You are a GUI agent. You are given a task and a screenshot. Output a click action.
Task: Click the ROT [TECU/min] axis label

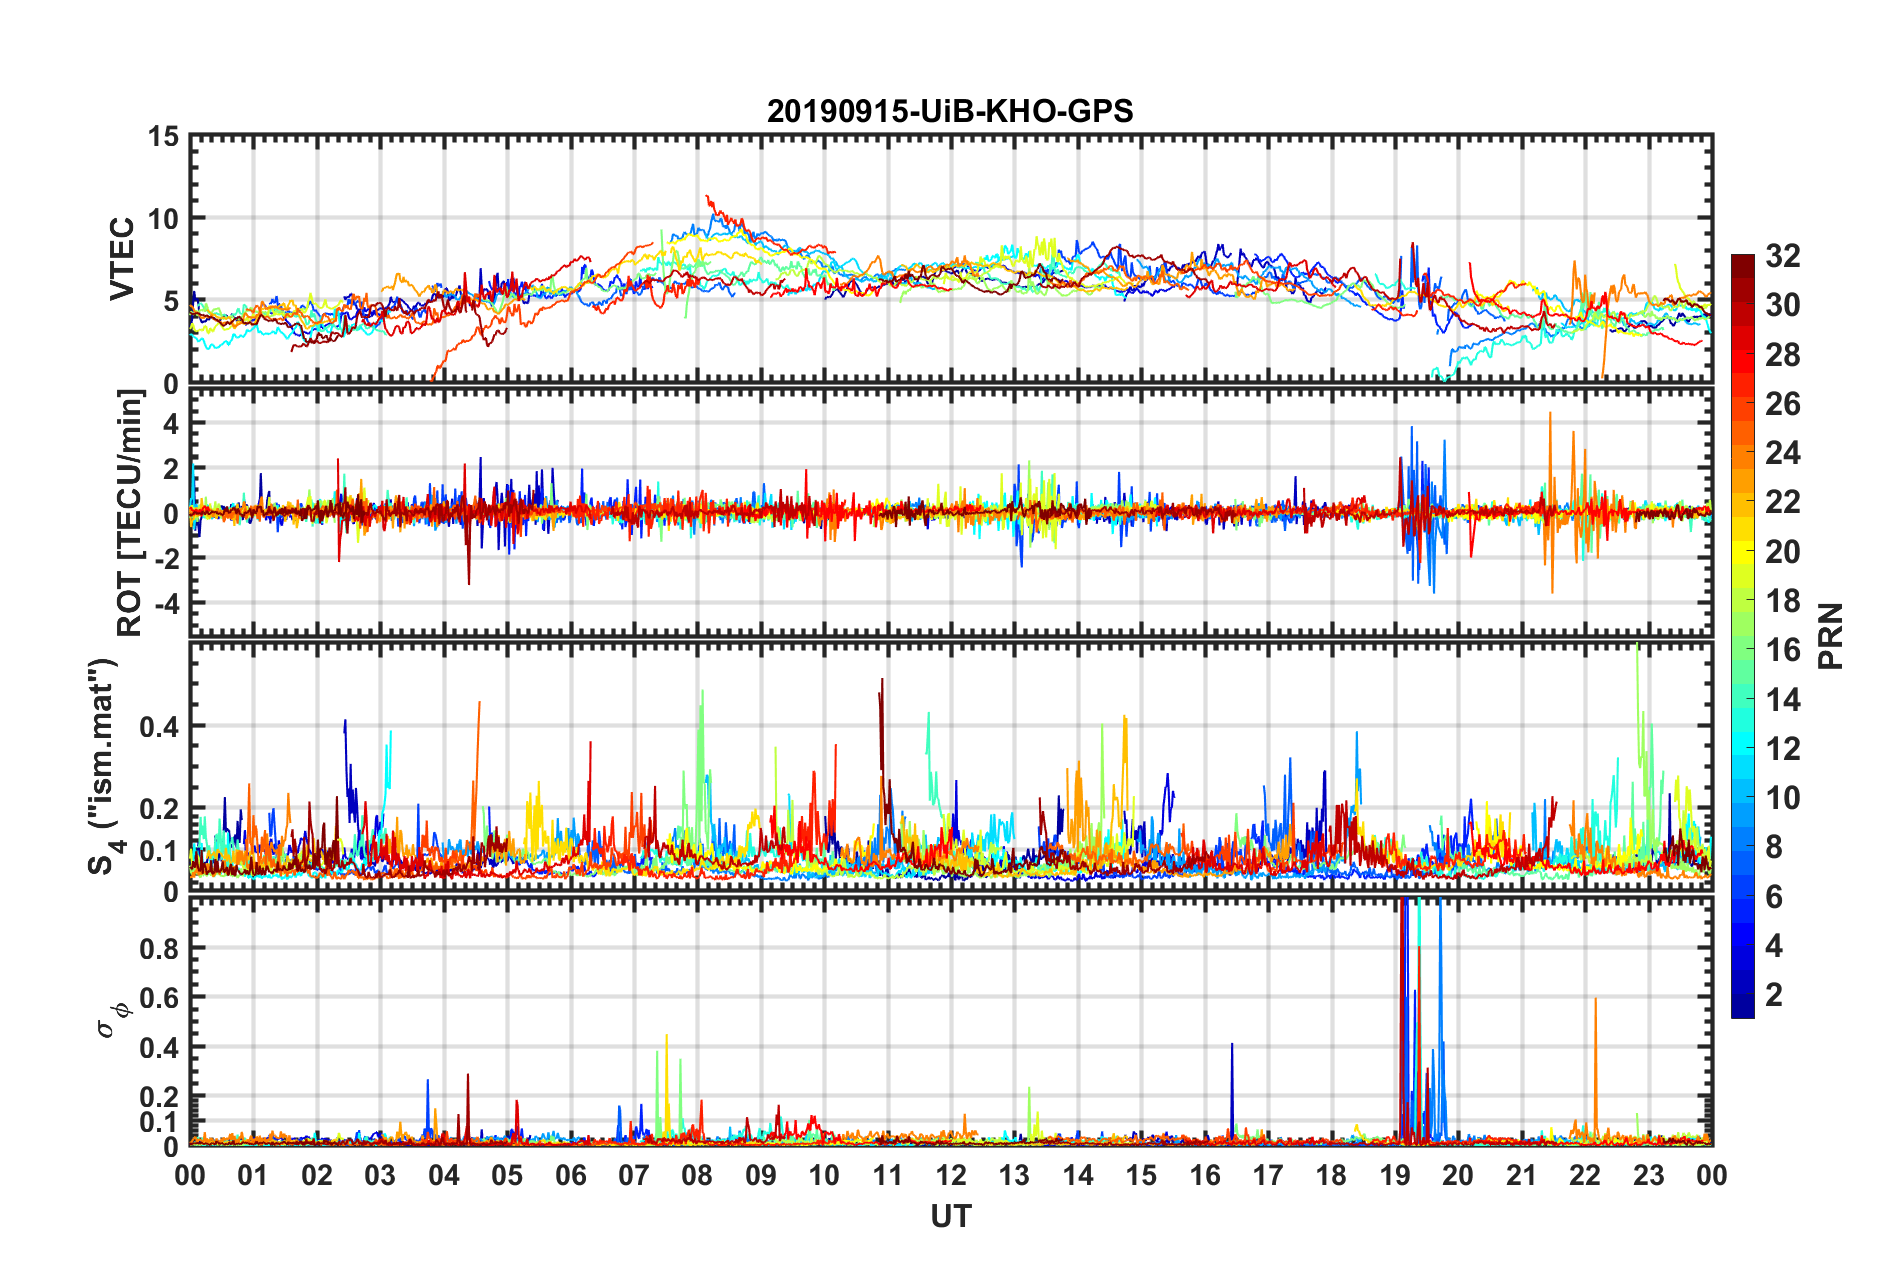click(130, 513)
